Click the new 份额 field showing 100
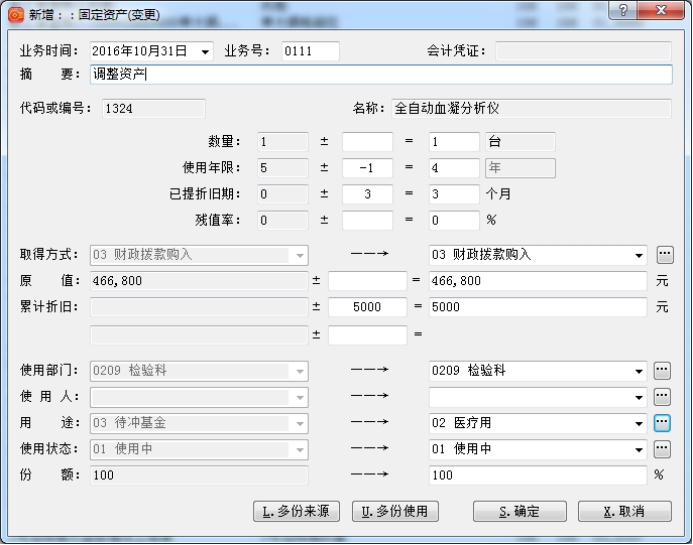This screenshot has height=545, width=693. [538, 476]
